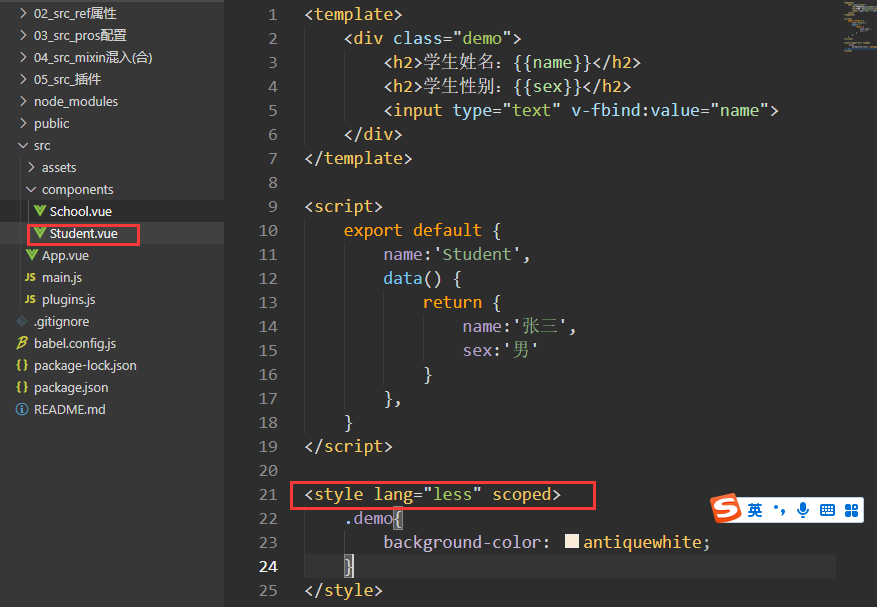Click the antiquewhite color swatch on line 23
Image resolution: width=877 pixels, height=607 pixels.
pyautogui.click(x=572, y=541)
